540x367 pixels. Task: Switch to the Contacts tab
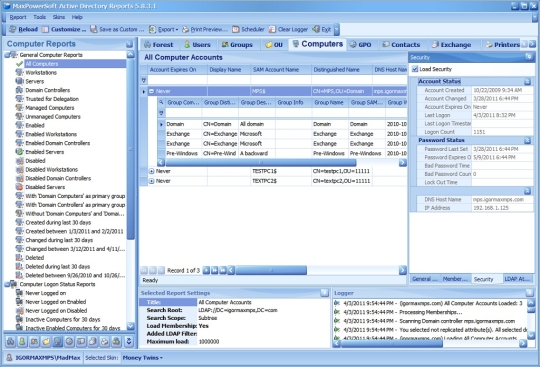[401, 44]
